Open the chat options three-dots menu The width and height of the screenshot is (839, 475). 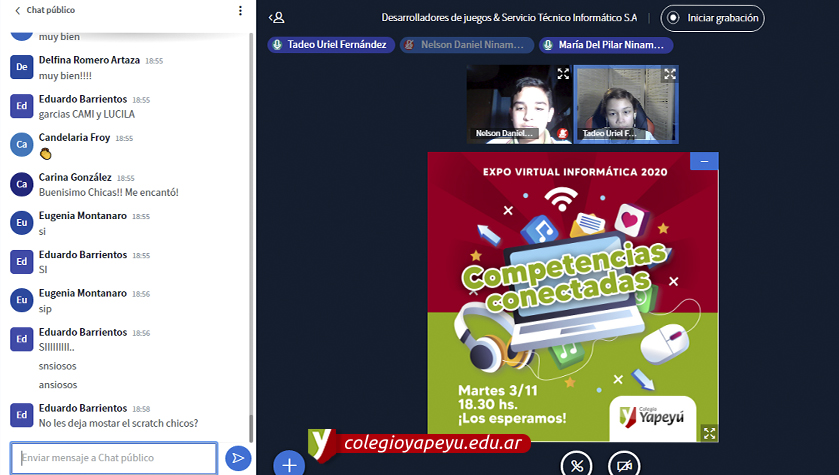240,11
